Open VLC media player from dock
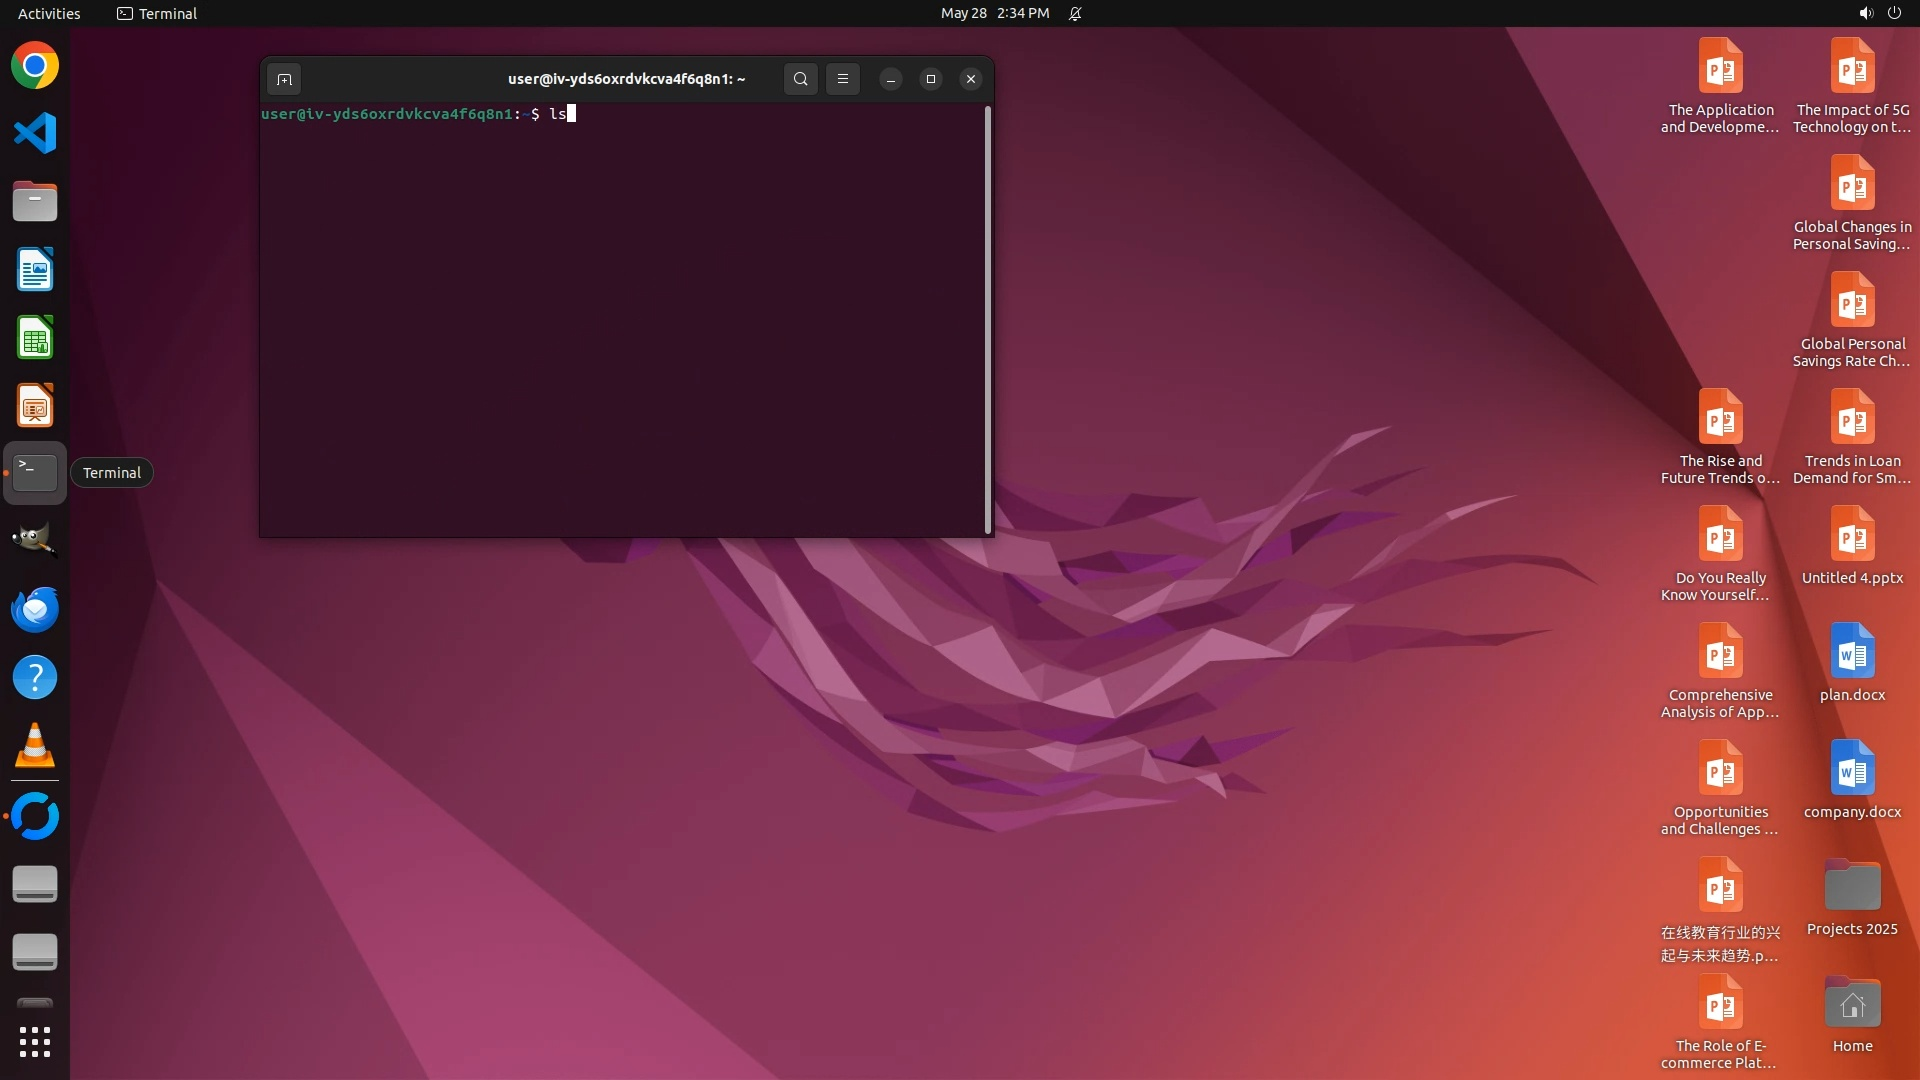 point(35,746)
